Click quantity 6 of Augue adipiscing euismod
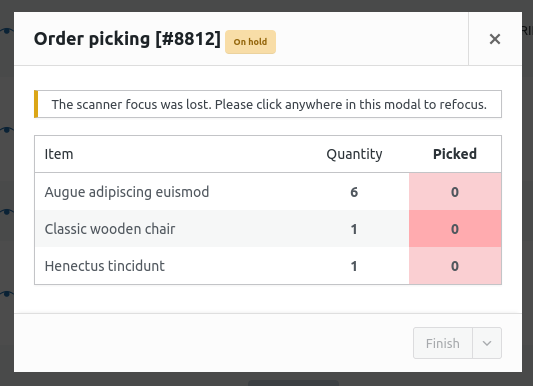533x386 pixels. tap(354, 192)
